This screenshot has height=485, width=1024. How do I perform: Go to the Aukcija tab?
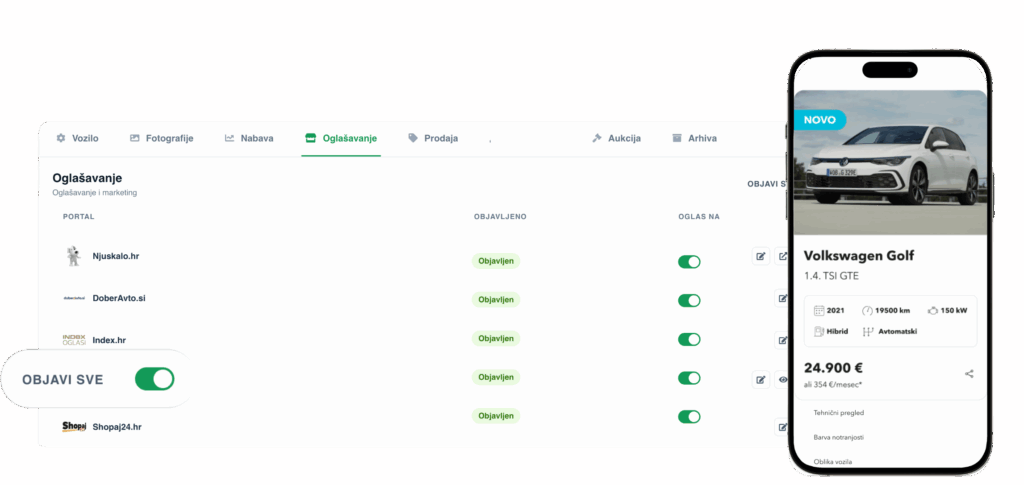(616, 138)
